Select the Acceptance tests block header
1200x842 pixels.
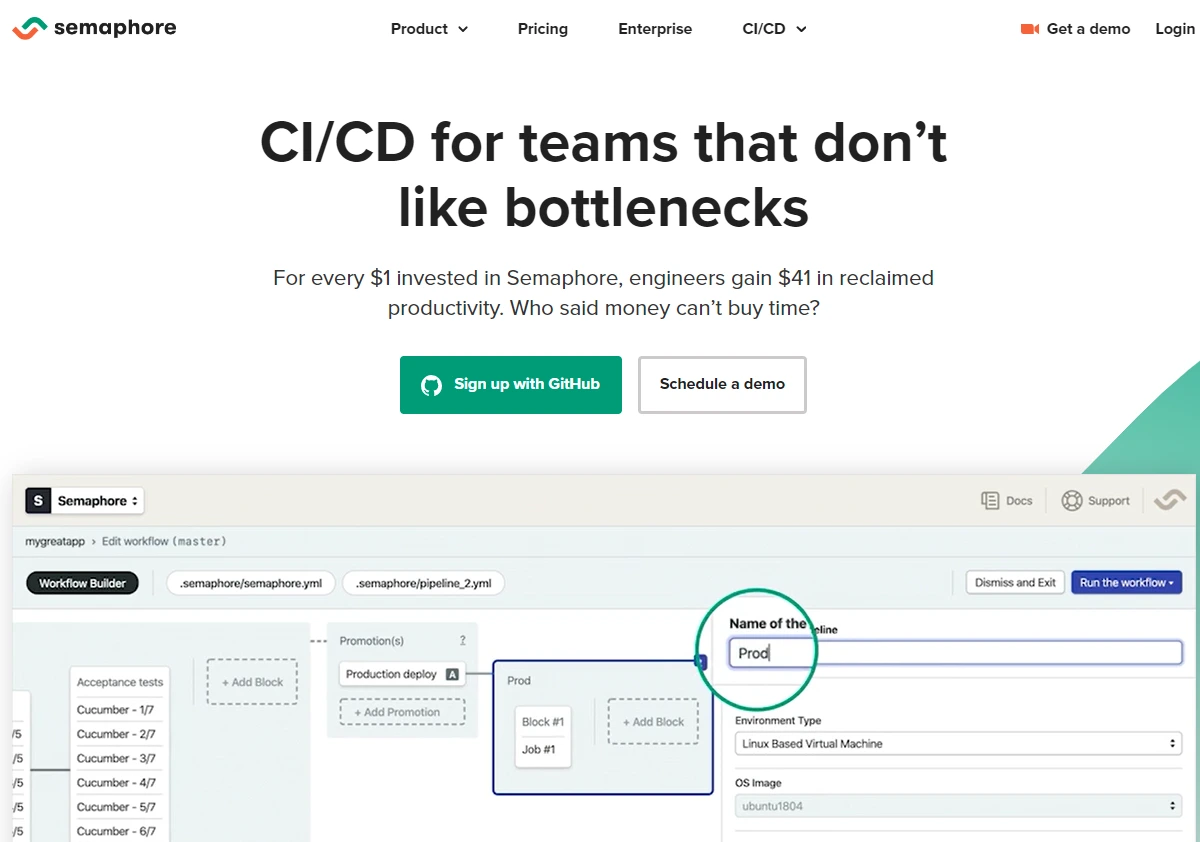pyautogui.click(x=120, y=682)
